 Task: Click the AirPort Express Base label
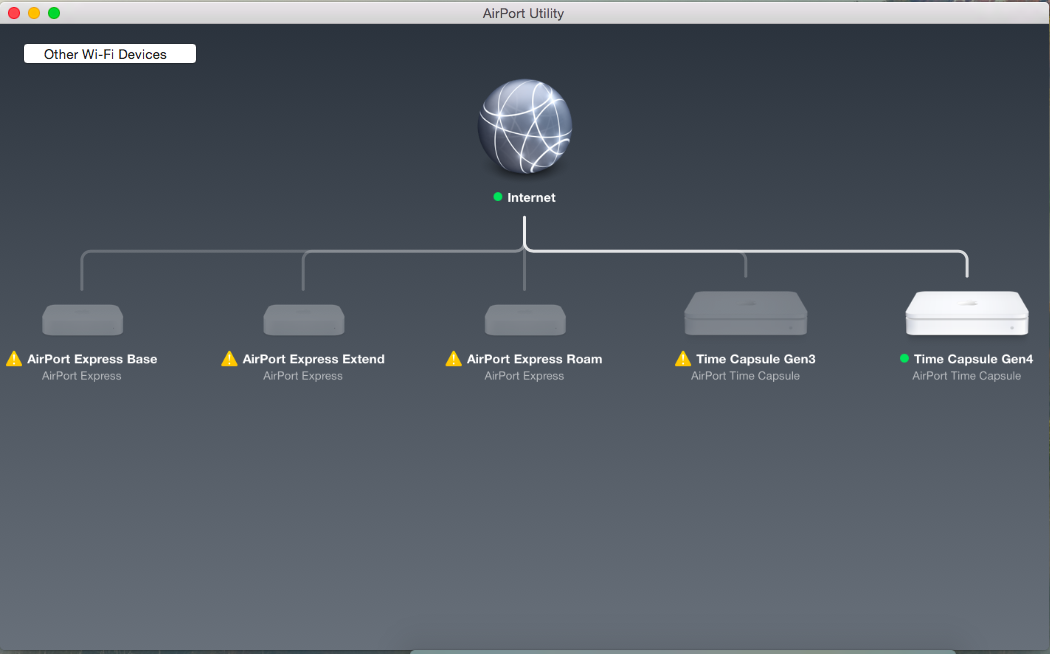92,359
